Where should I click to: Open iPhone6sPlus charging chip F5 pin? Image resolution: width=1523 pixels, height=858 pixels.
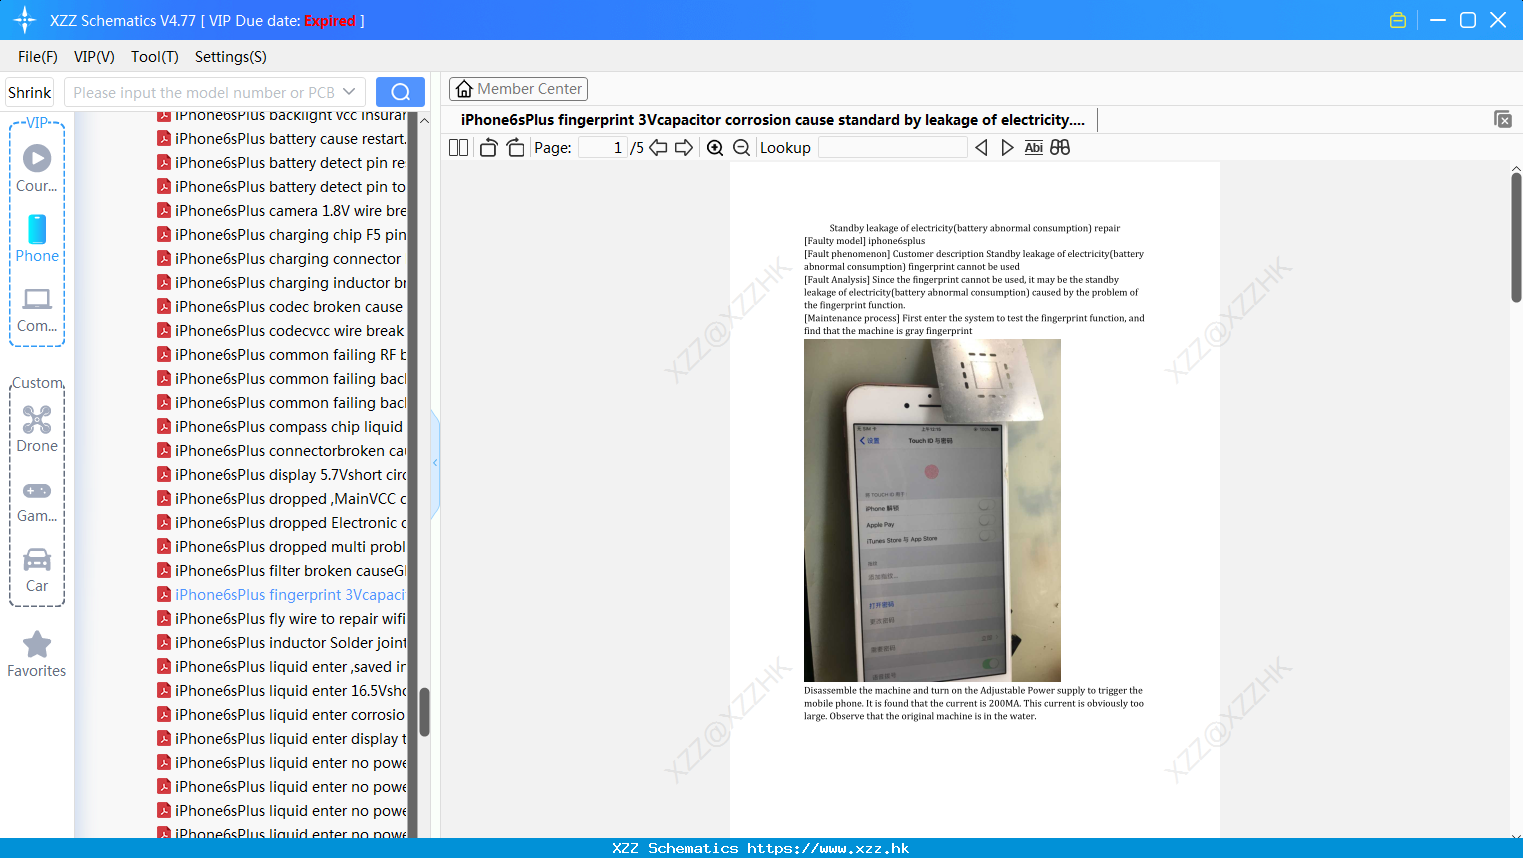(x=282, y=235)
